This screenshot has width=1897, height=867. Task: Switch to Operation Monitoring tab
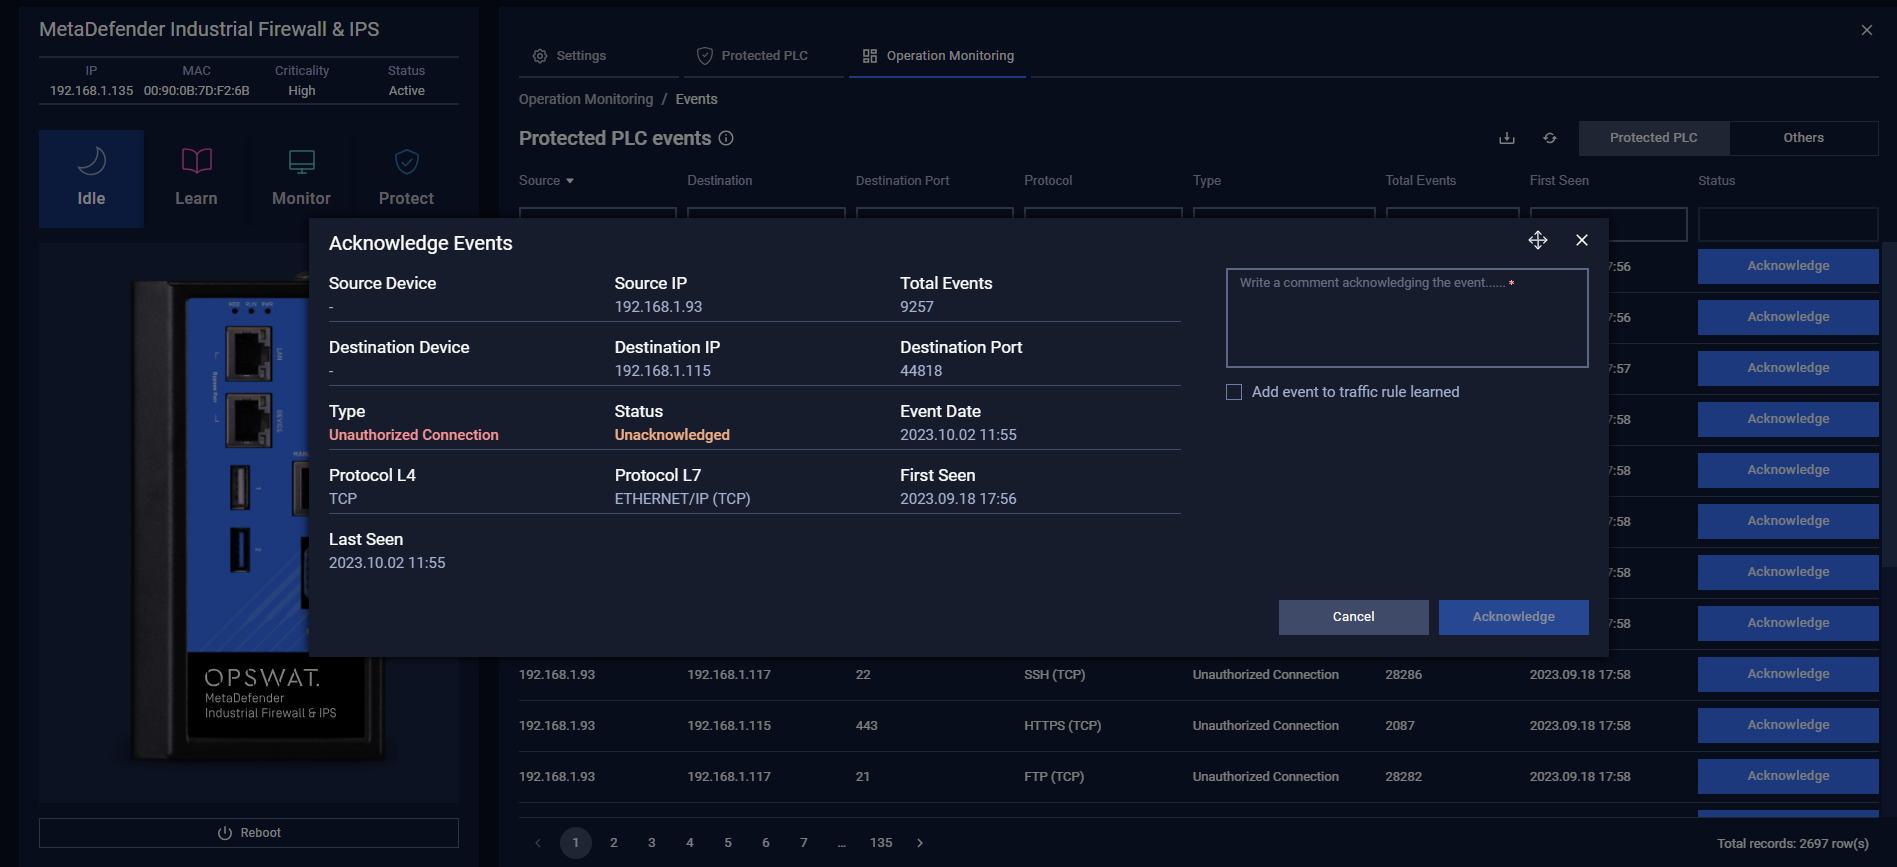click(x=938, y=56)
